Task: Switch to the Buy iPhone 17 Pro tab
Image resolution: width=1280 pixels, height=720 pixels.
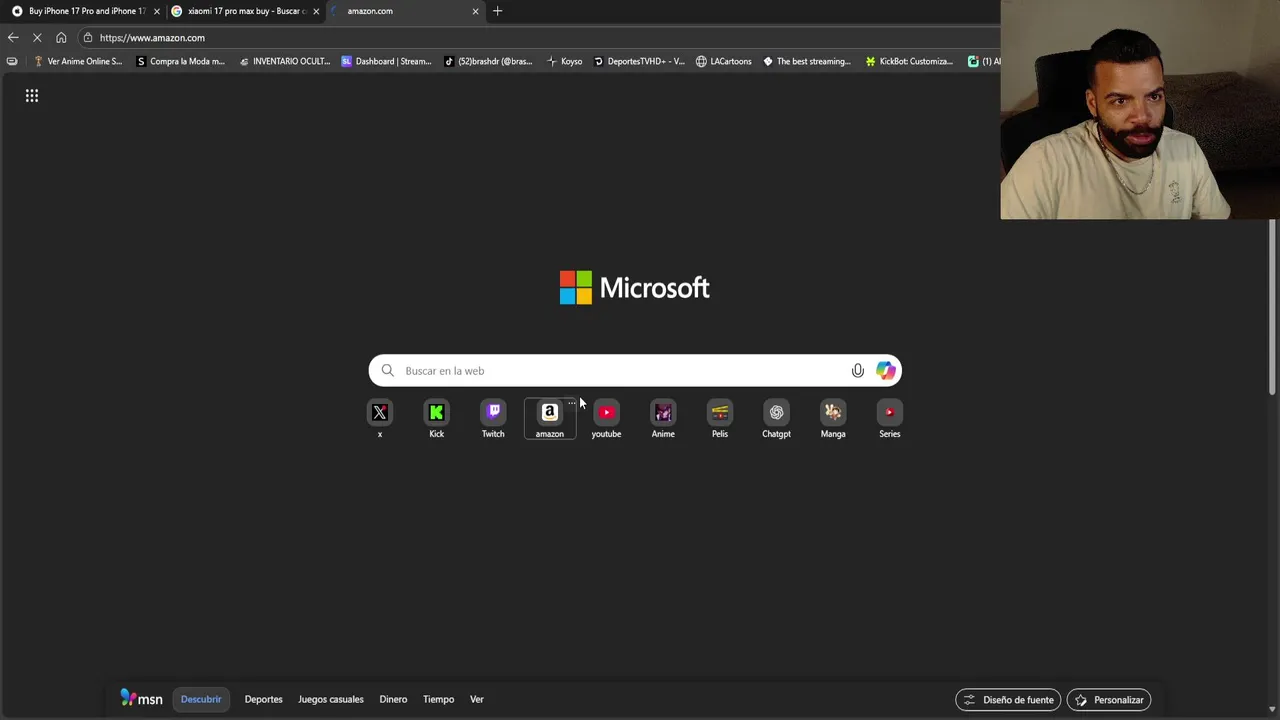Action: 84,11
